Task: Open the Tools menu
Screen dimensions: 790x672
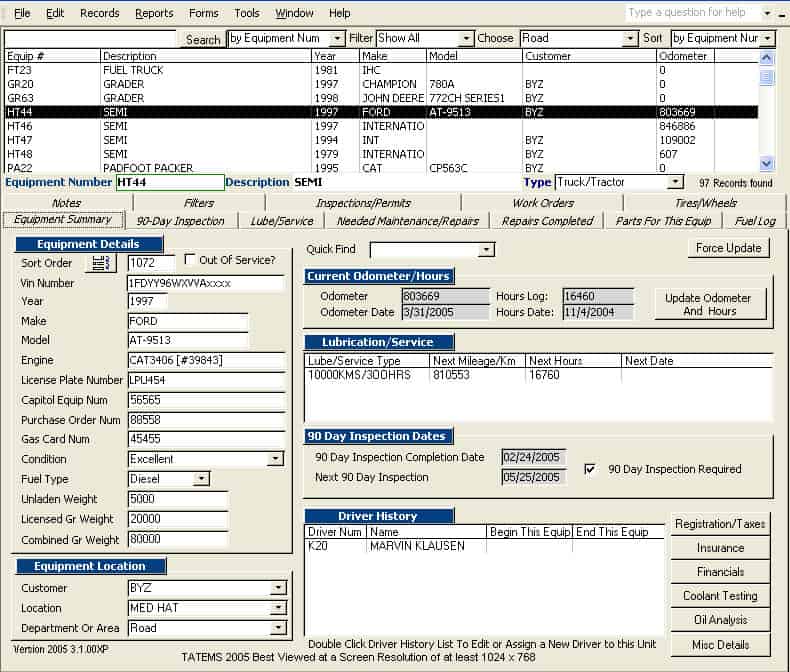Action: pyautogui.click(x=247, y=13)
